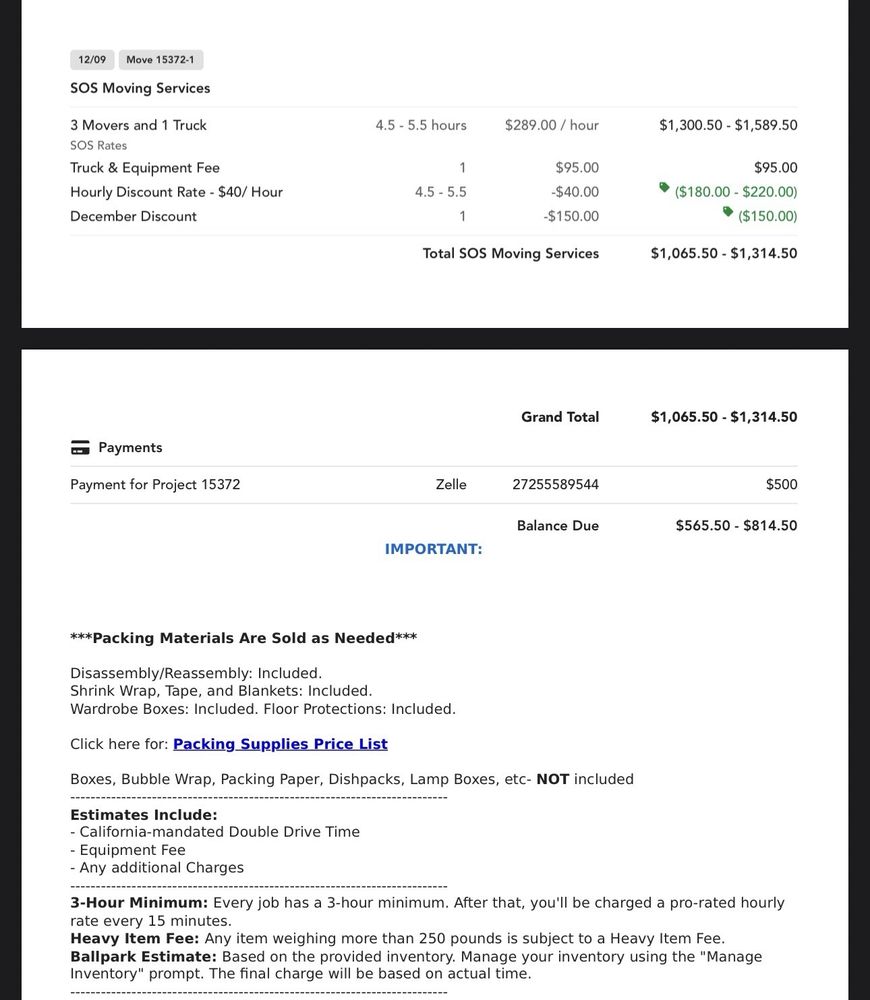Screen dimensions: 870x1000
Task: Click the credit card icon next to Payments
Action: pyautogui.click(x=80, y=448)
